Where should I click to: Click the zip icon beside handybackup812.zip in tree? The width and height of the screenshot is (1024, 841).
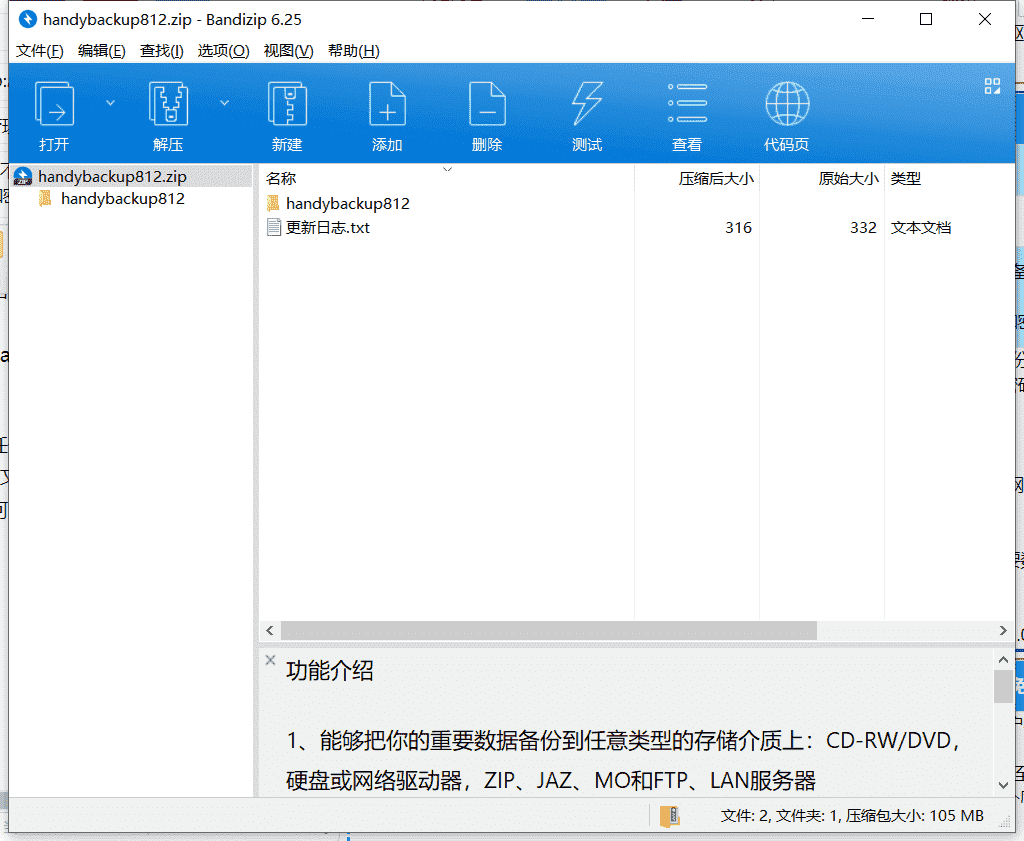pyautogui.click(x=23, y=176)
